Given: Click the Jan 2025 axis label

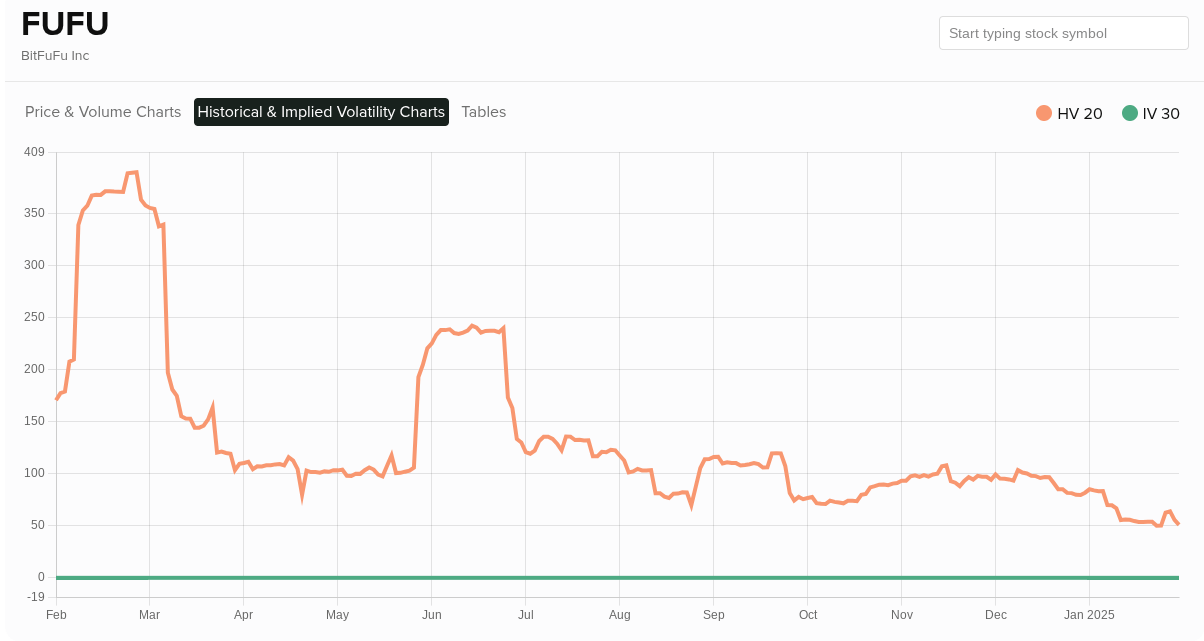Looking at the screenshot, I should [x=1089, y=615].
